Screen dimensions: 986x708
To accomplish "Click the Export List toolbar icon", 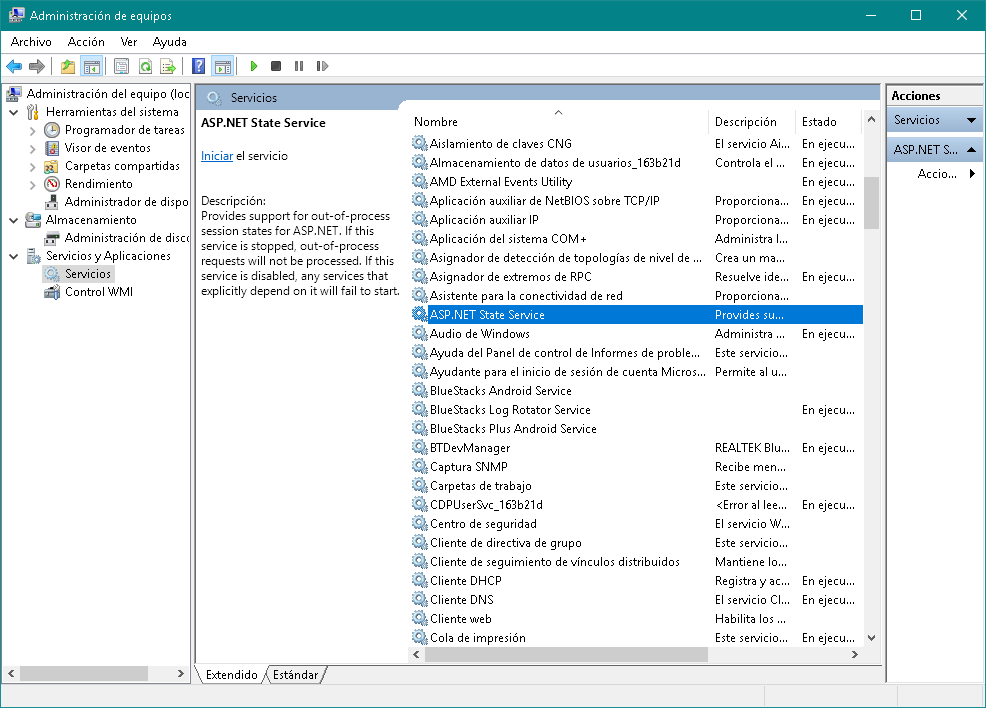I will pos(168,66).
